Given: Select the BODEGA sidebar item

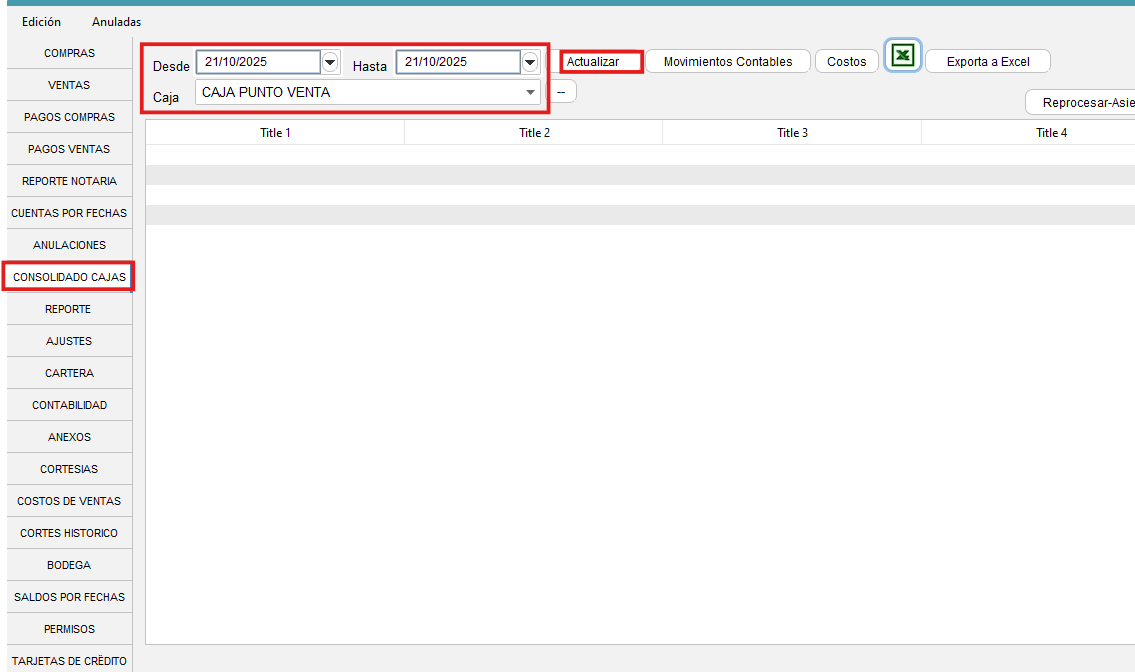Looking at the screenshot, I should point(70,565).
